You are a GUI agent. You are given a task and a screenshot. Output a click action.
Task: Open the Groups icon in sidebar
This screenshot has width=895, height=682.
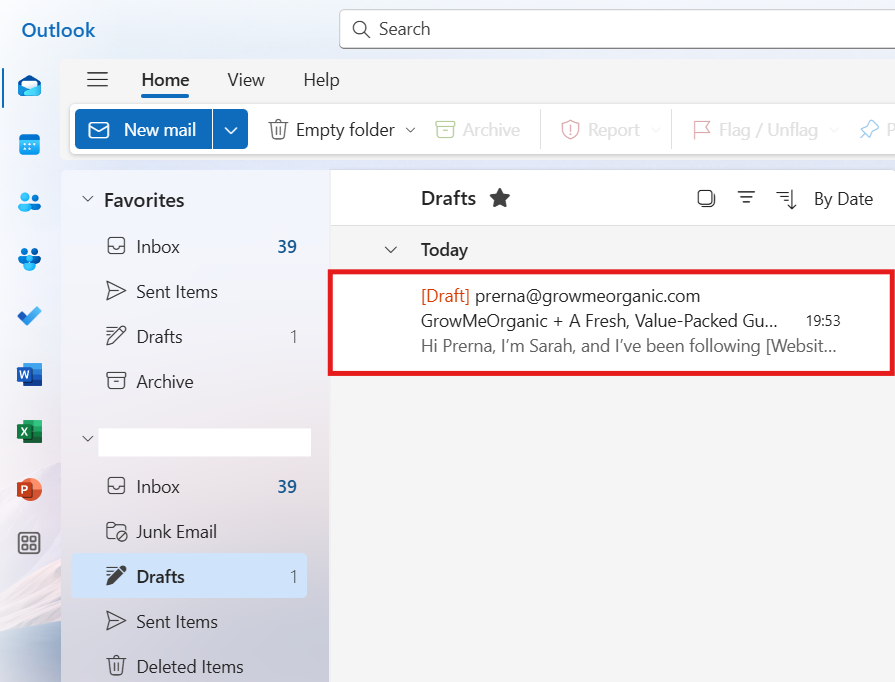point(29,259)
